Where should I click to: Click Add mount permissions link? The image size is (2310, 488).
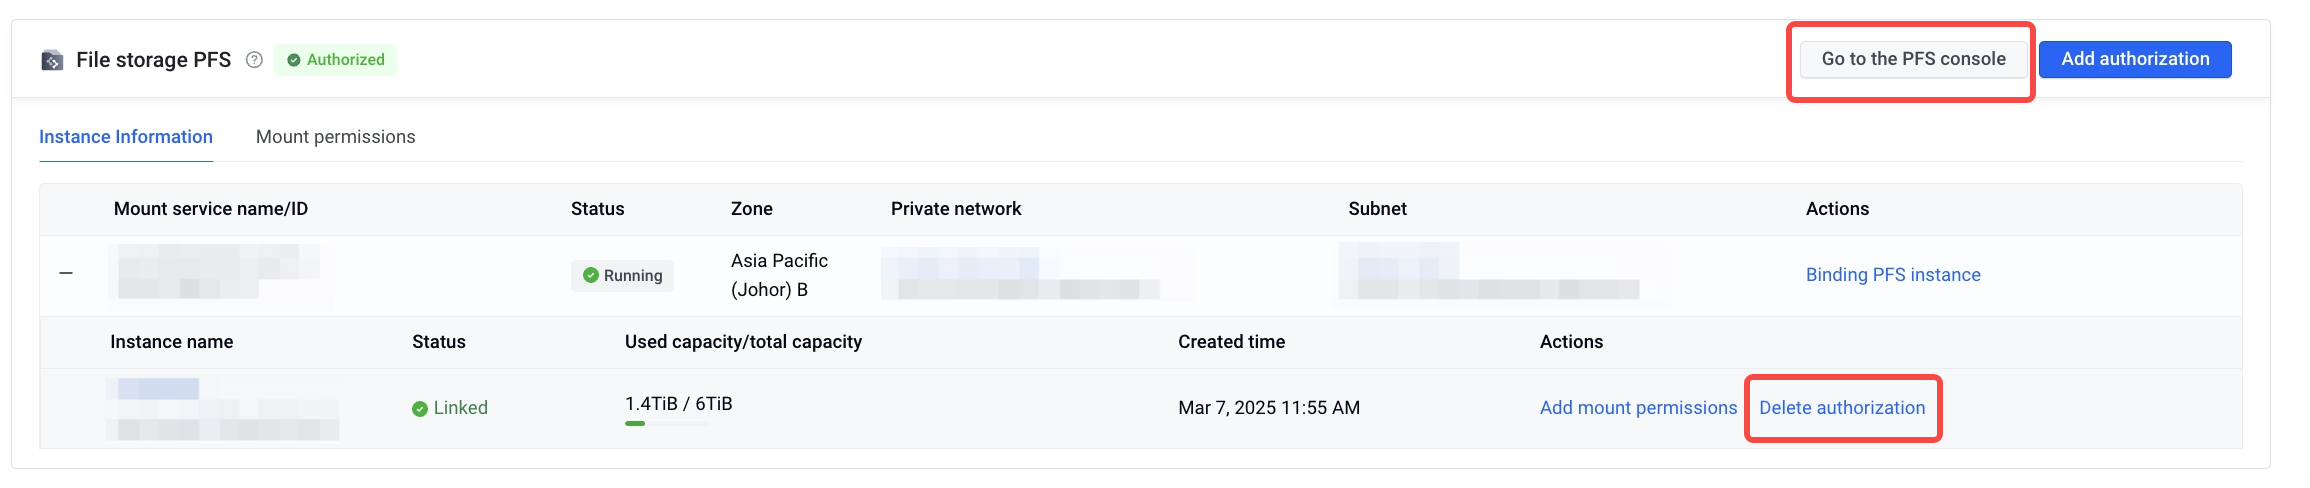click(1638, 408)
